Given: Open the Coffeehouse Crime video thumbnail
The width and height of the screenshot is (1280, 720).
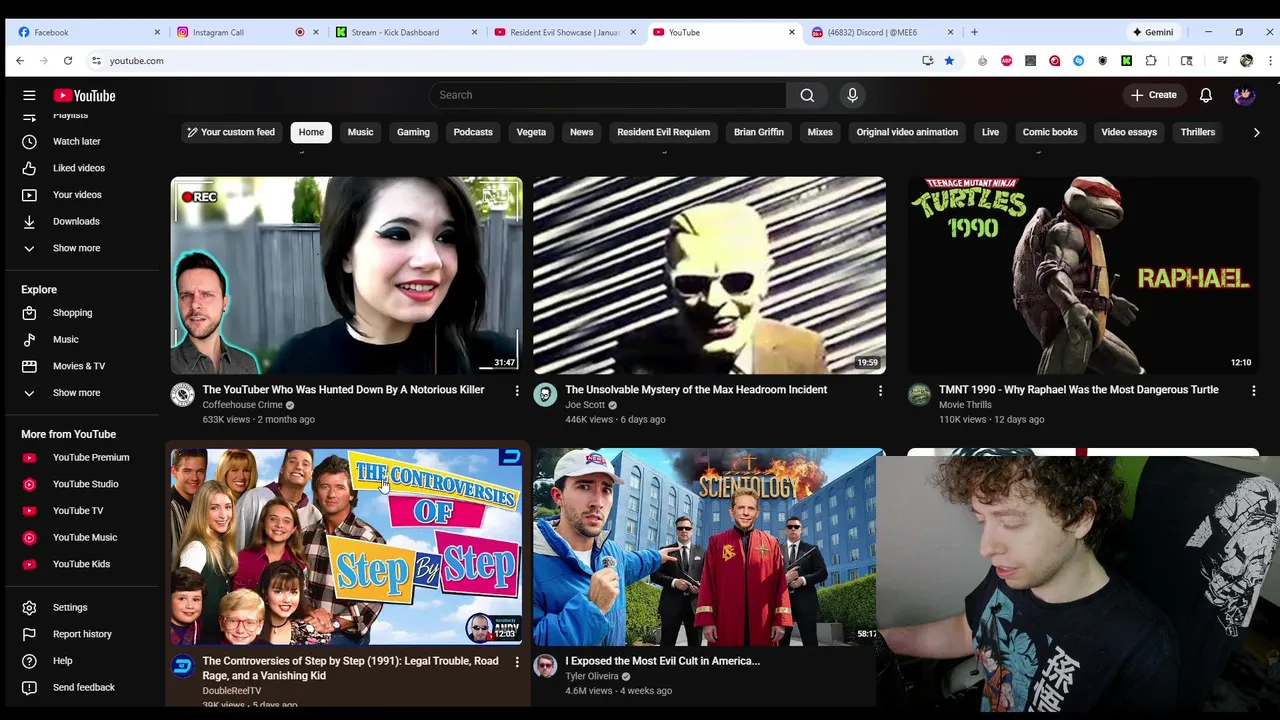Looking at the screenshot, I should tap(346, 275).
